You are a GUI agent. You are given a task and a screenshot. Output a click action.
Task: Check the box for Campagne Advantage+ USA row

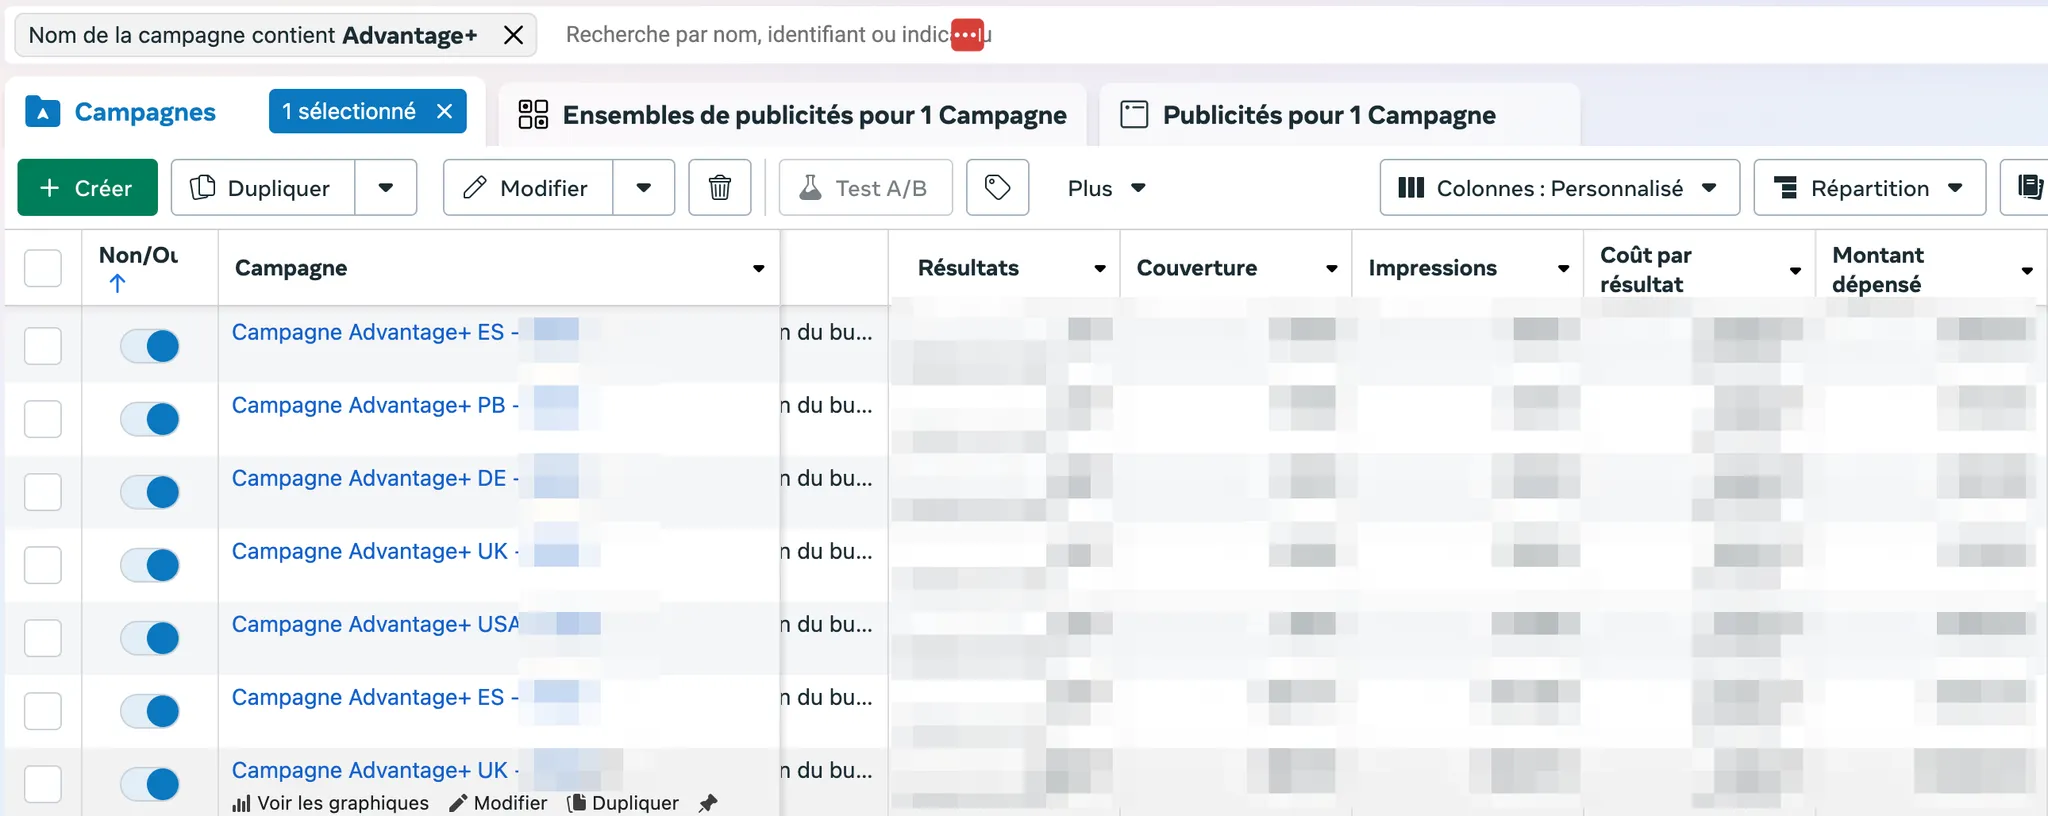click(x=43, y=638)
